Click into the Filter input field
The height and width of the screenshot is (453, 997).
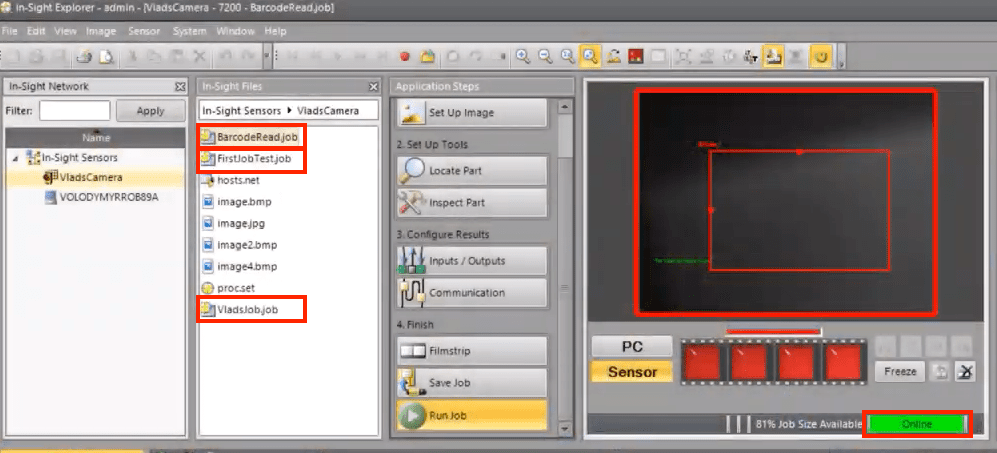pyautogui.click(x=74, y=111)
